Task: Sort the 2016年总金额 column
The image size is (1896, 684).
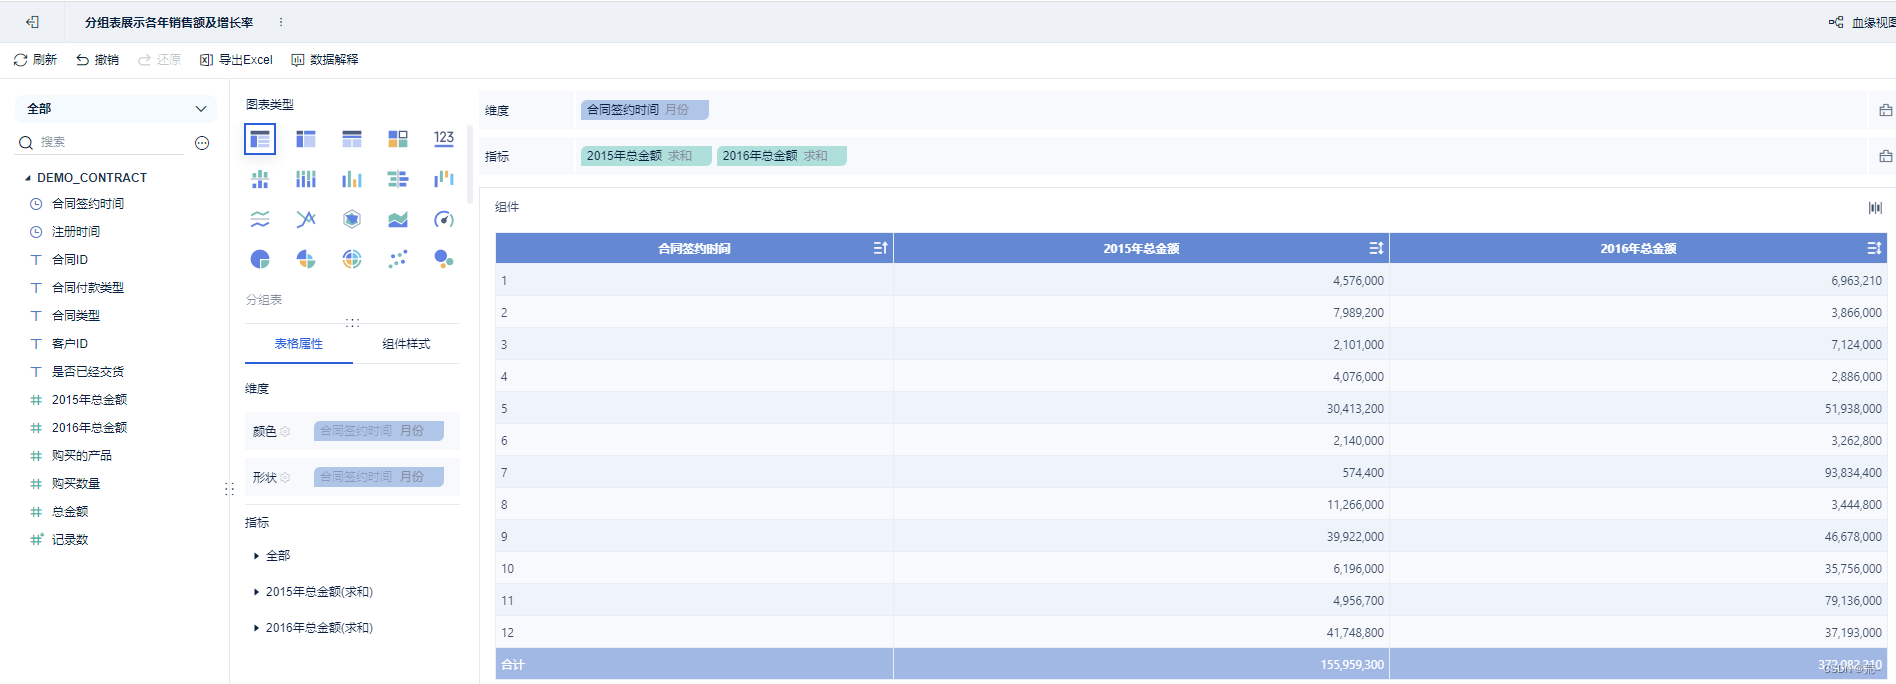Action: (1874, 248)
